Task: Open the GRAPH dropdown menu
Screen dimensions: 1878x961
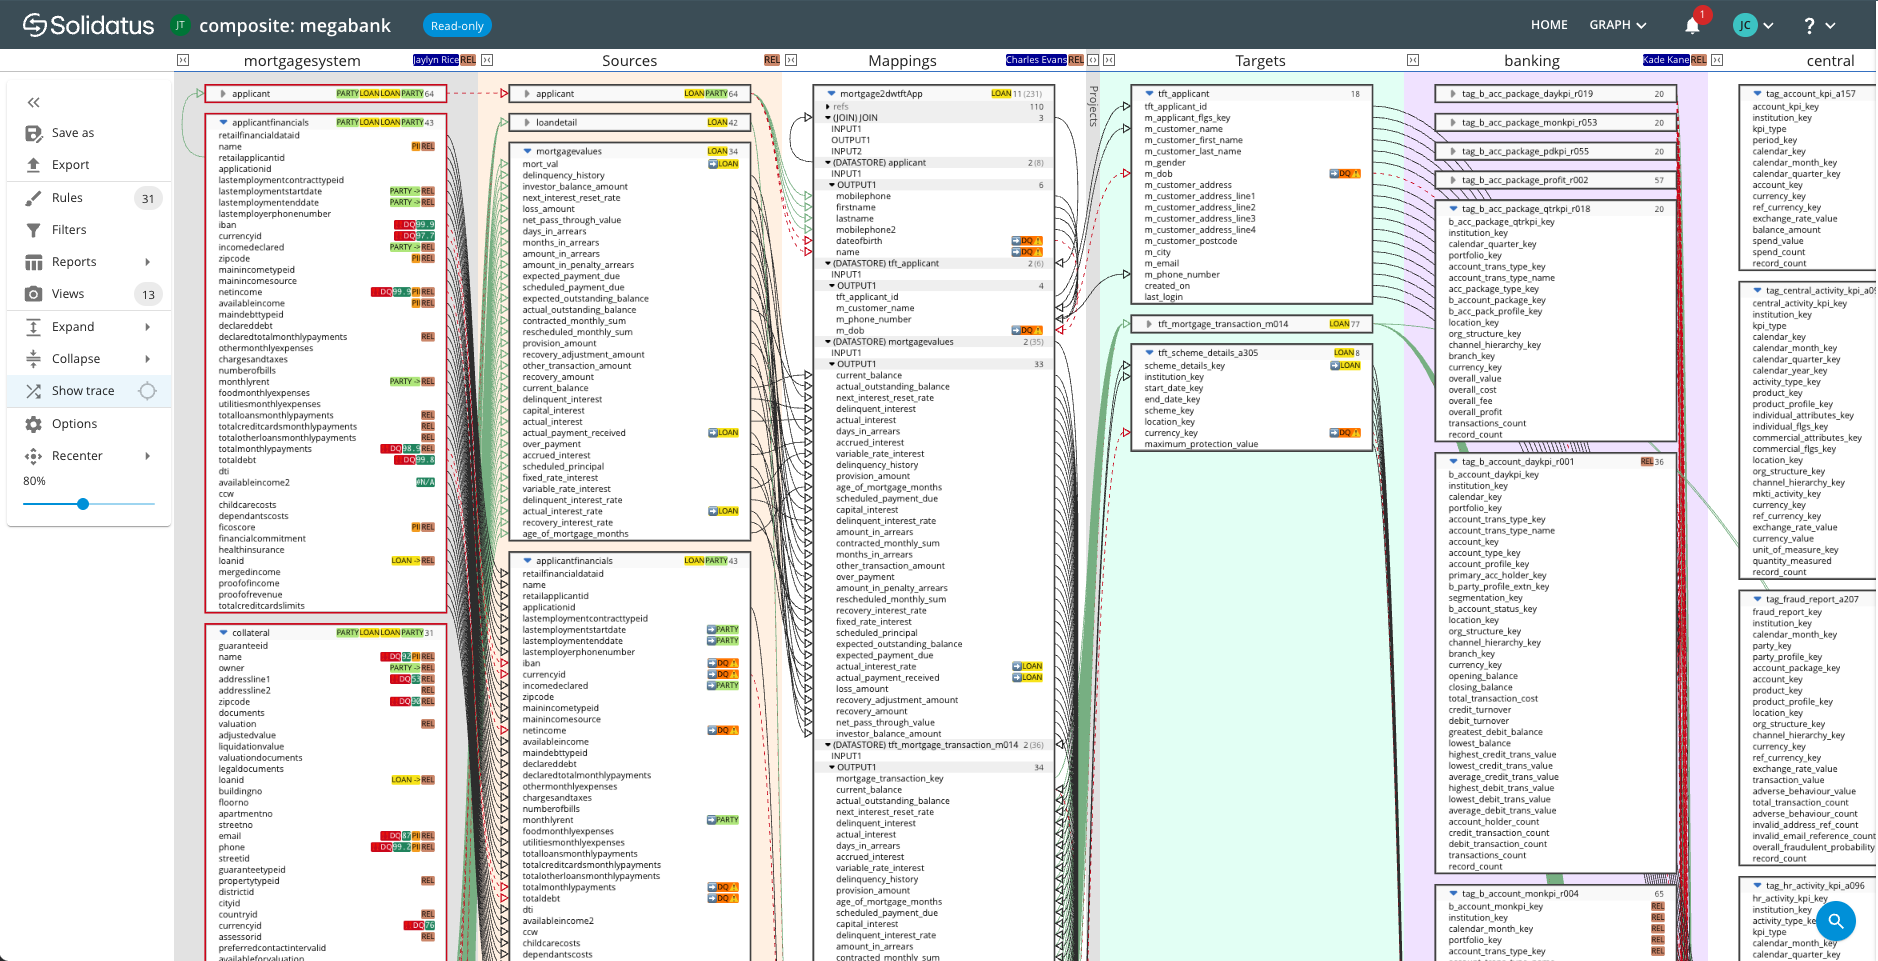Action: coord(1617,25)
